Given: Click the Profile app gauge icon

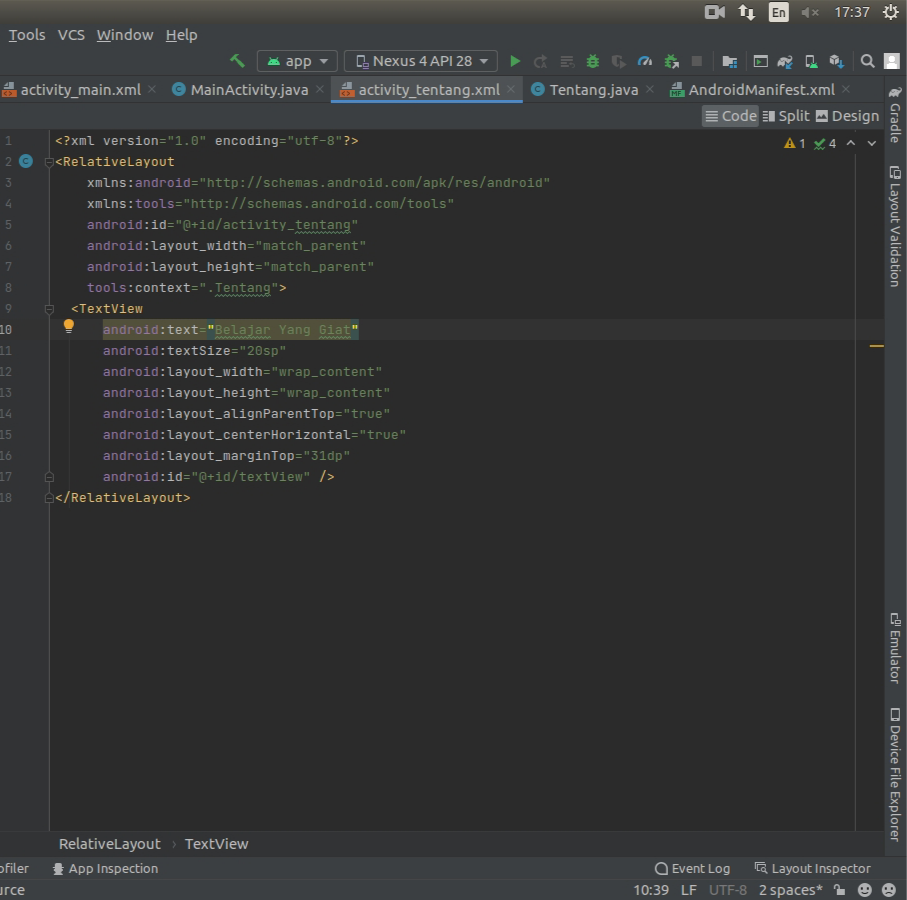Looking at the screenshot, I should [645, 61].
